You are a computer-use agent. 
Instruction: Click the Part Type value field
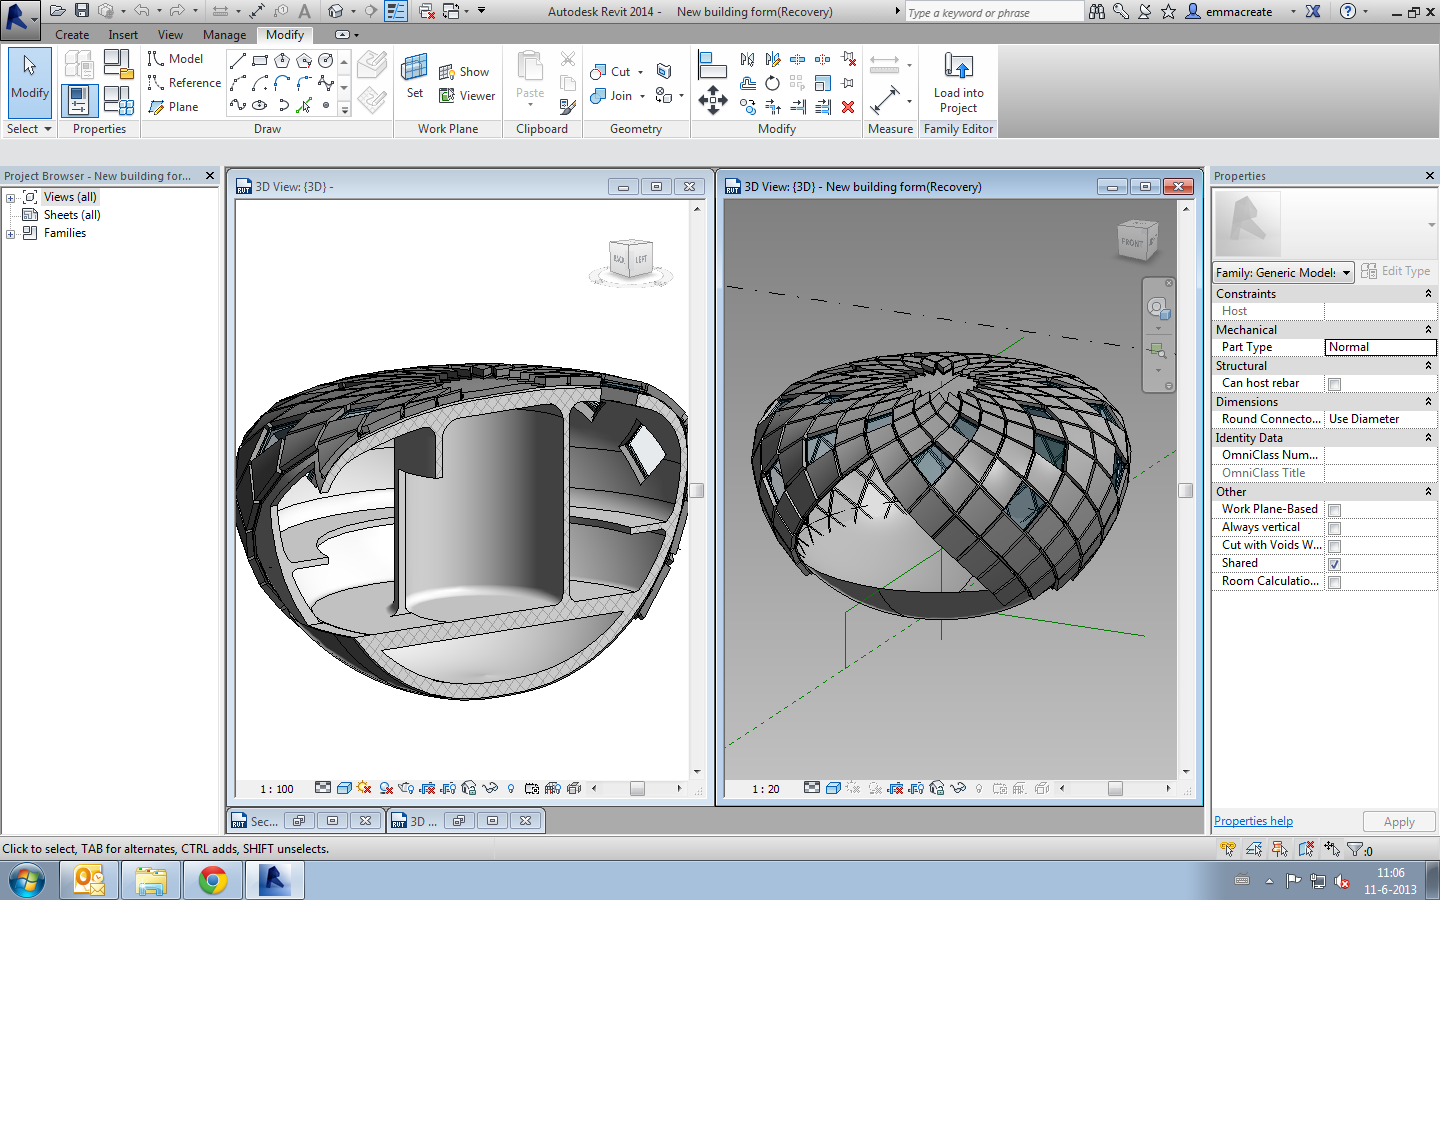coord(1380,347)
